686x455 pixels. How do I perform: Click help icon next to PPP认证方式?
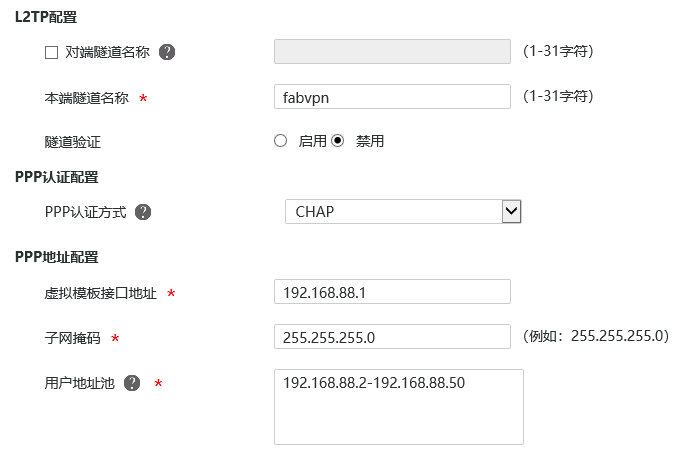[143, 212]
